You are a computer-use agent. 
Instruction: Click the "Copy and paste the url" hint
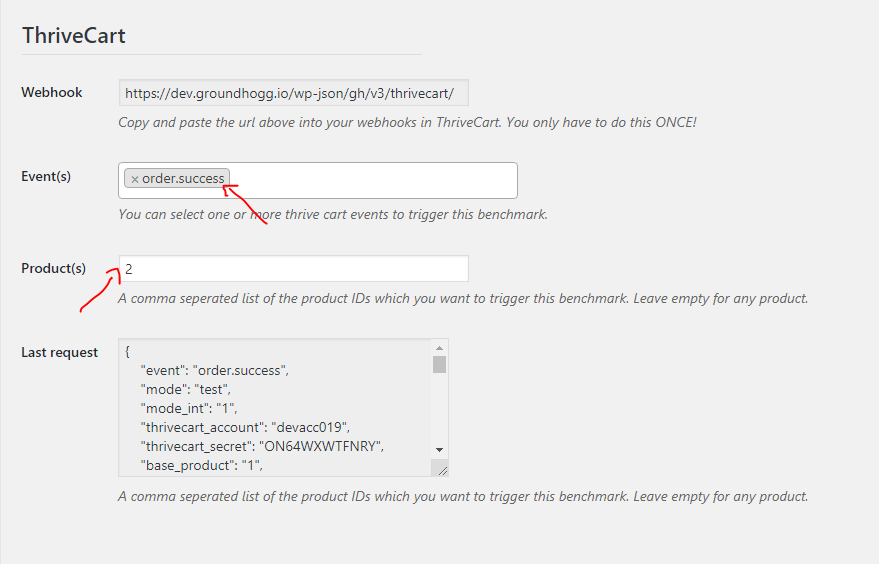[x=407, y=122]
